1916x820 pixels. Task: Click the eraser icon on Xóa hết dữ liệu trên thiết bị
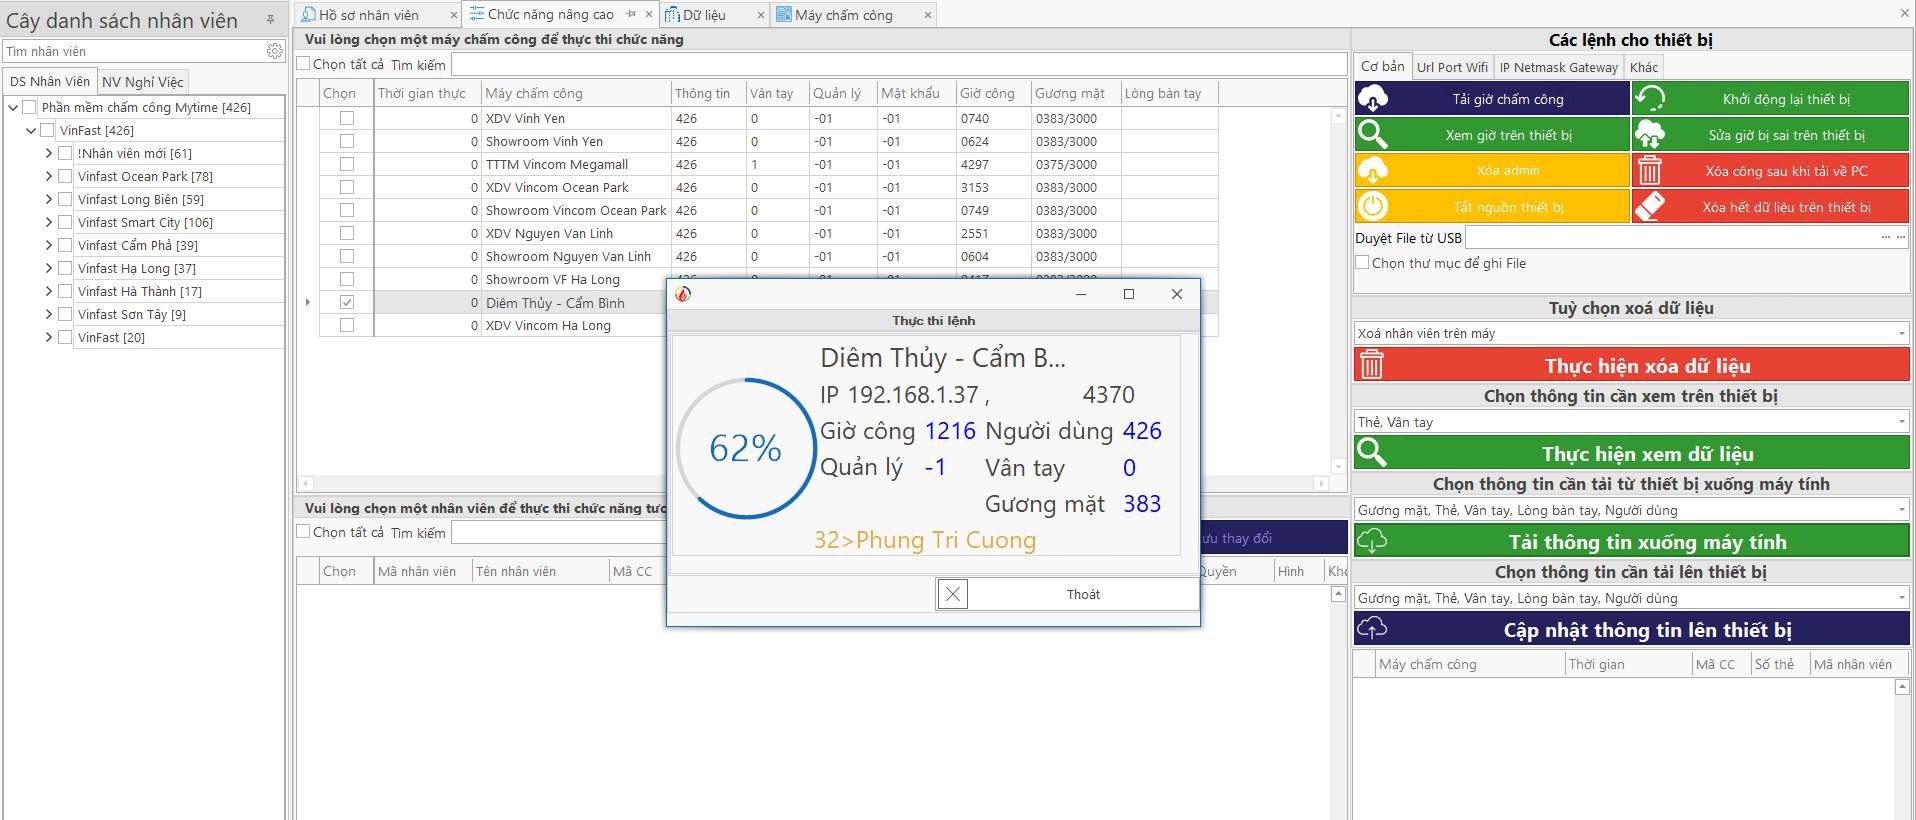(1649, 207)
